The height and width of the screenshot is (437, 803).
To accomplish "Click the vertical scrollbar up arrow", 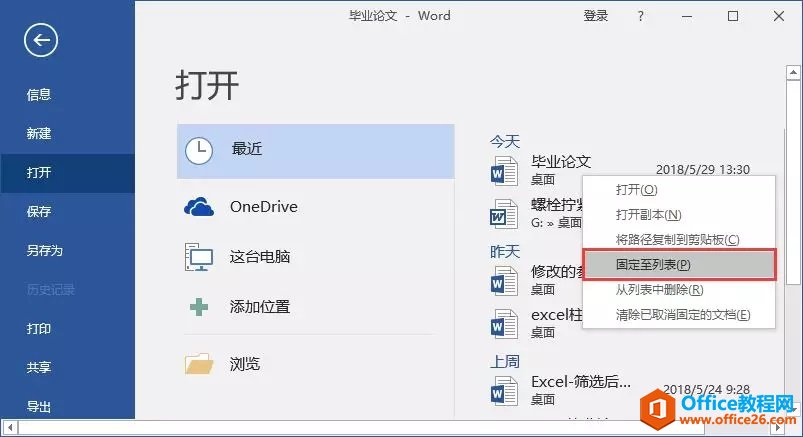I will click(793, 73).
